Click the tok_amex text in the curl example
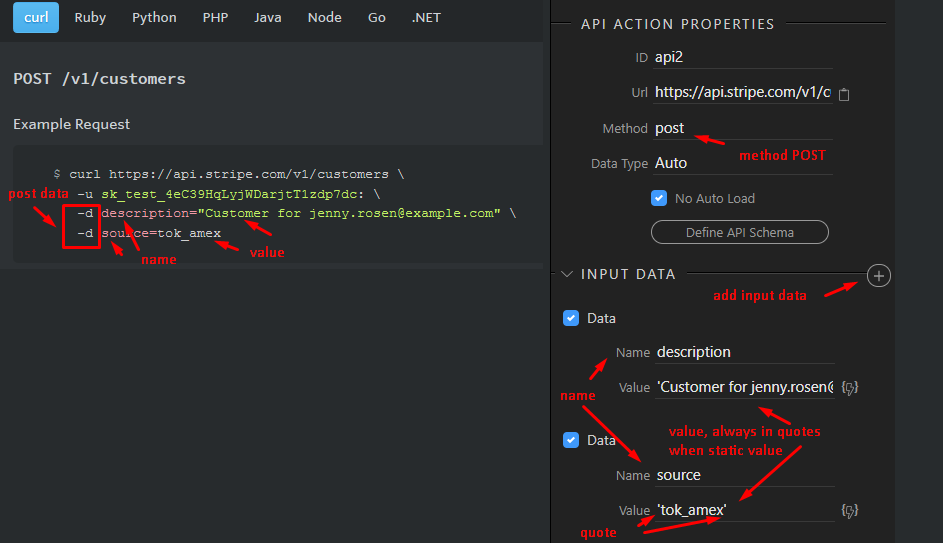This screenshot has width=943, height=543. click(x=189, y=233)
